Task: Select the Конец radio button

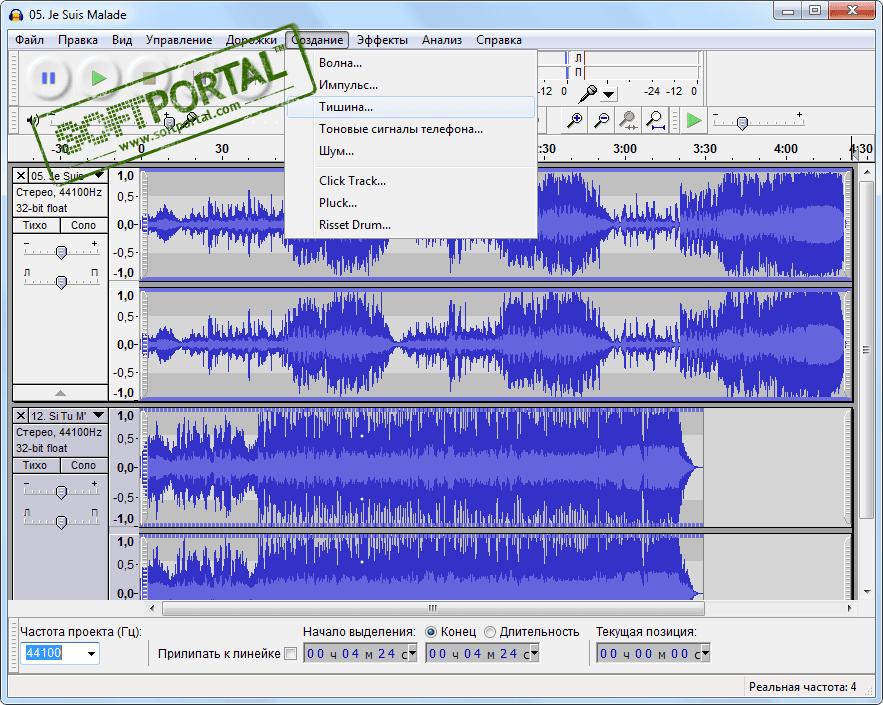Action: tap(431, 632)
